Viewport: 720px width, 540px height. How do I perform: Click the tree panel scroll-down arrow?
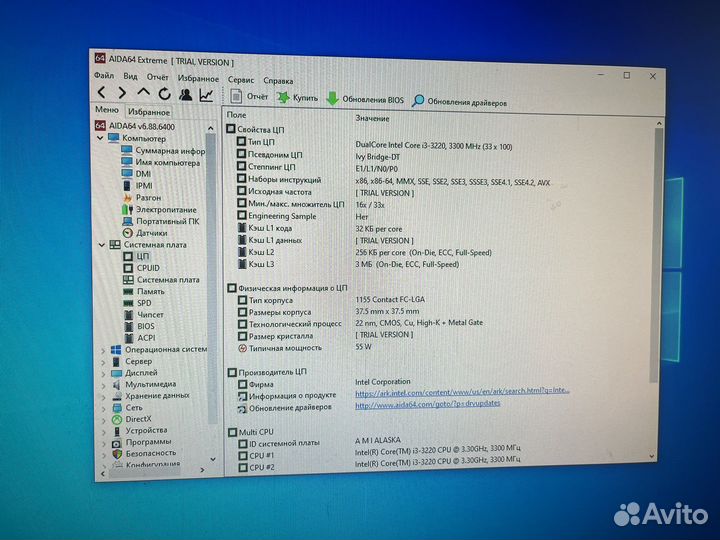(x=213, y=459)
